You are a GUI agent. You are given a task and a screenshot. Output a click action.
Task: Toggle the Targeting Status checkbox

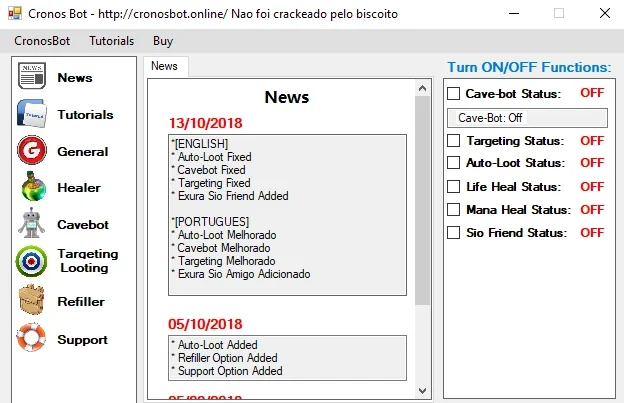453,140
